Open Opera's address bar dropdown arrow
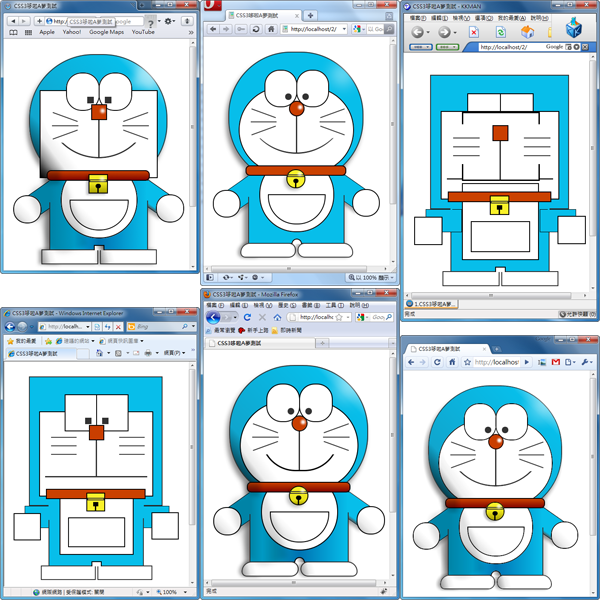Screen dimensions: 600x600 pyautogui.click(x=344, y=29)
